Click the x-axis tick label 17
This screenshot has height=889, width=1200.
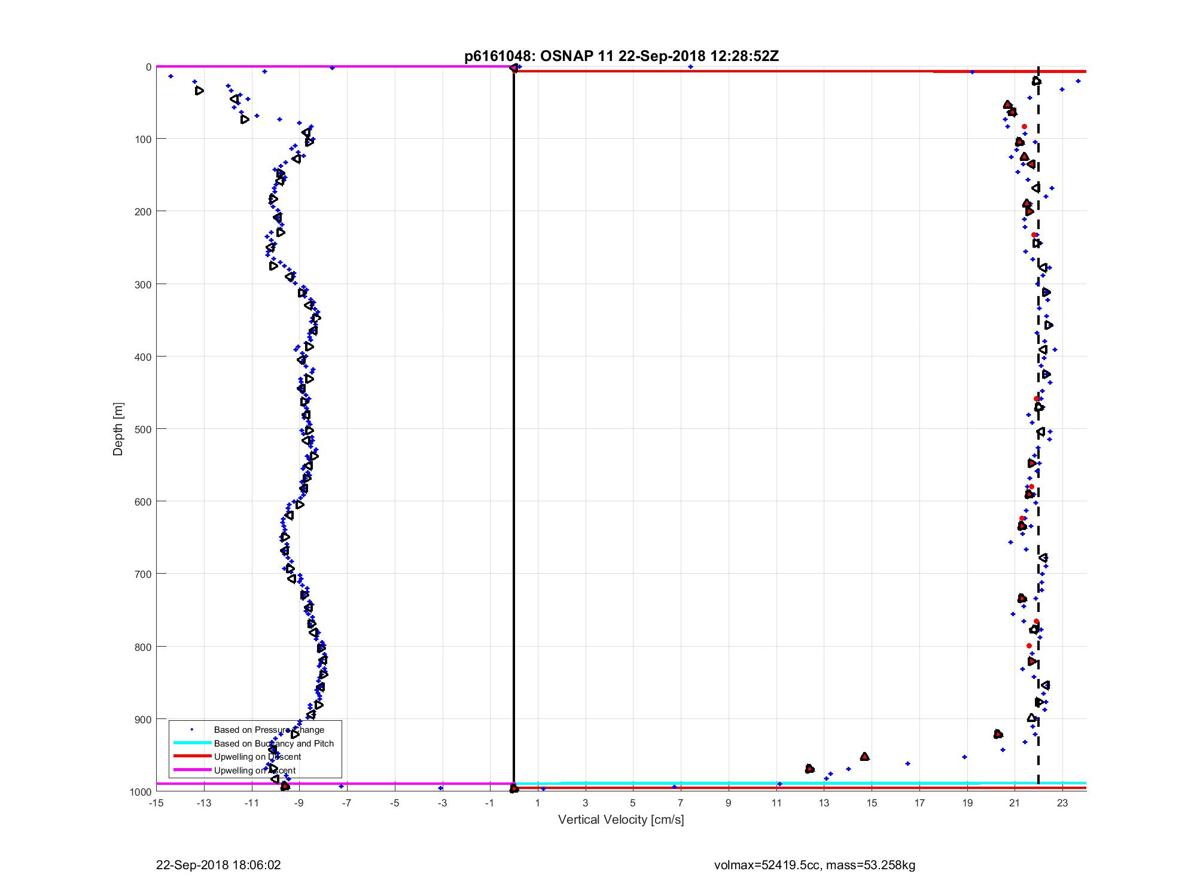pyautogui.click(x=920, y=803)
